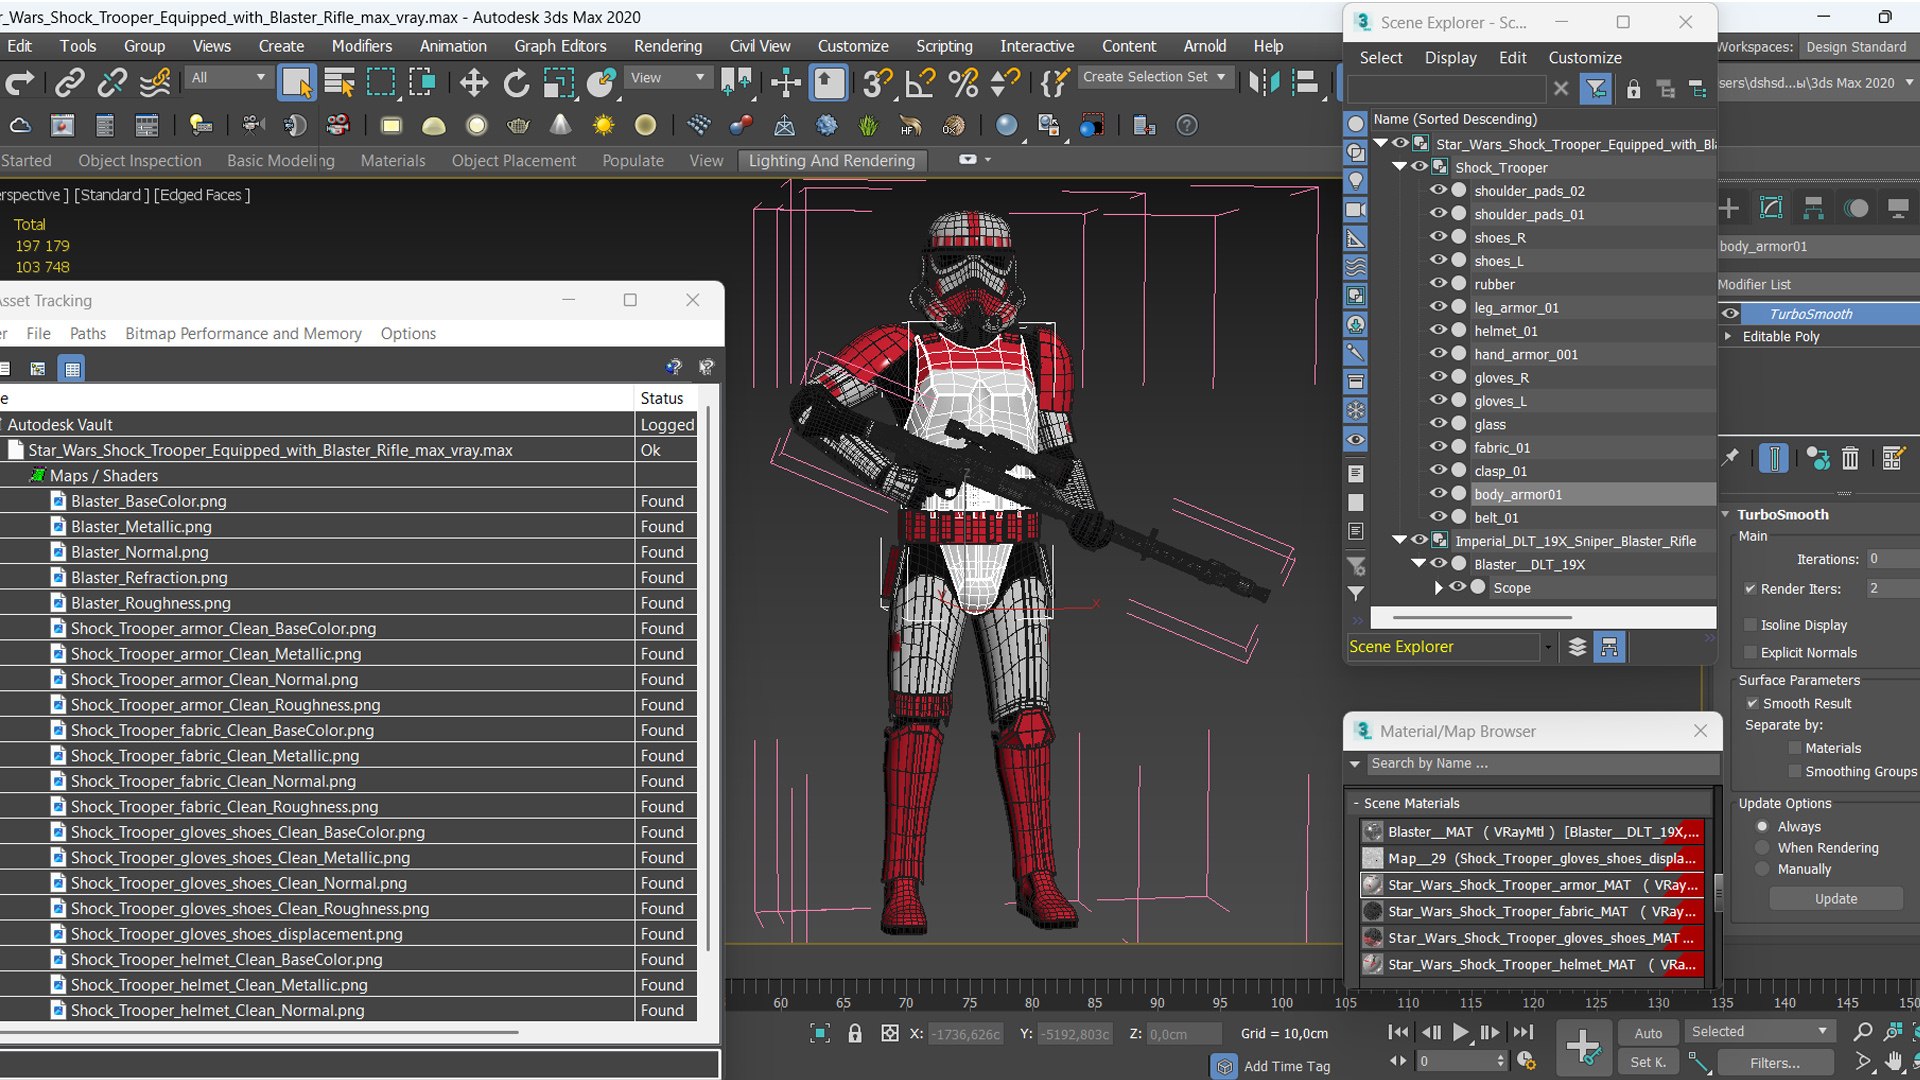The image size is (1920, 1080).
Task: Collapse the TurboSmooth rollout
Action: pos(1726,514)
